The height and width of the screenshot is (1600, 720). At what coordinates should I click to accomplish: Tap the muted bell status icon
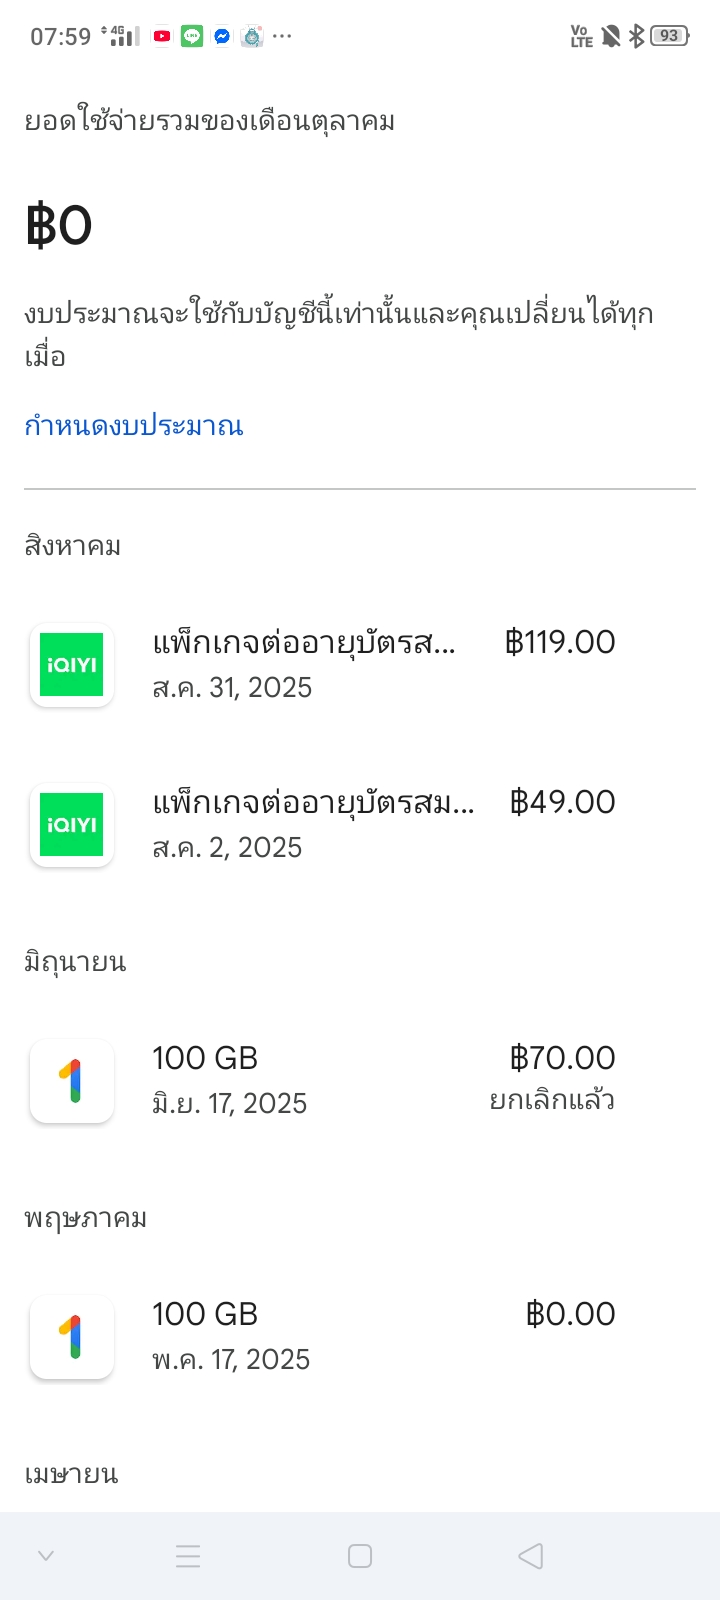(x=610, y=37)
